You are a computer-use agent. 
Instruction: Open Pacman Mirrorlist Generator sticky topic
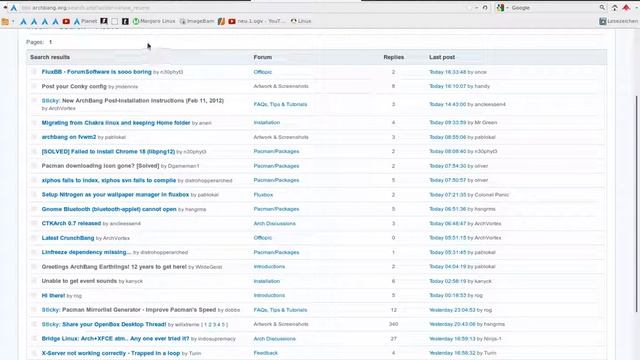coord(139,310)
